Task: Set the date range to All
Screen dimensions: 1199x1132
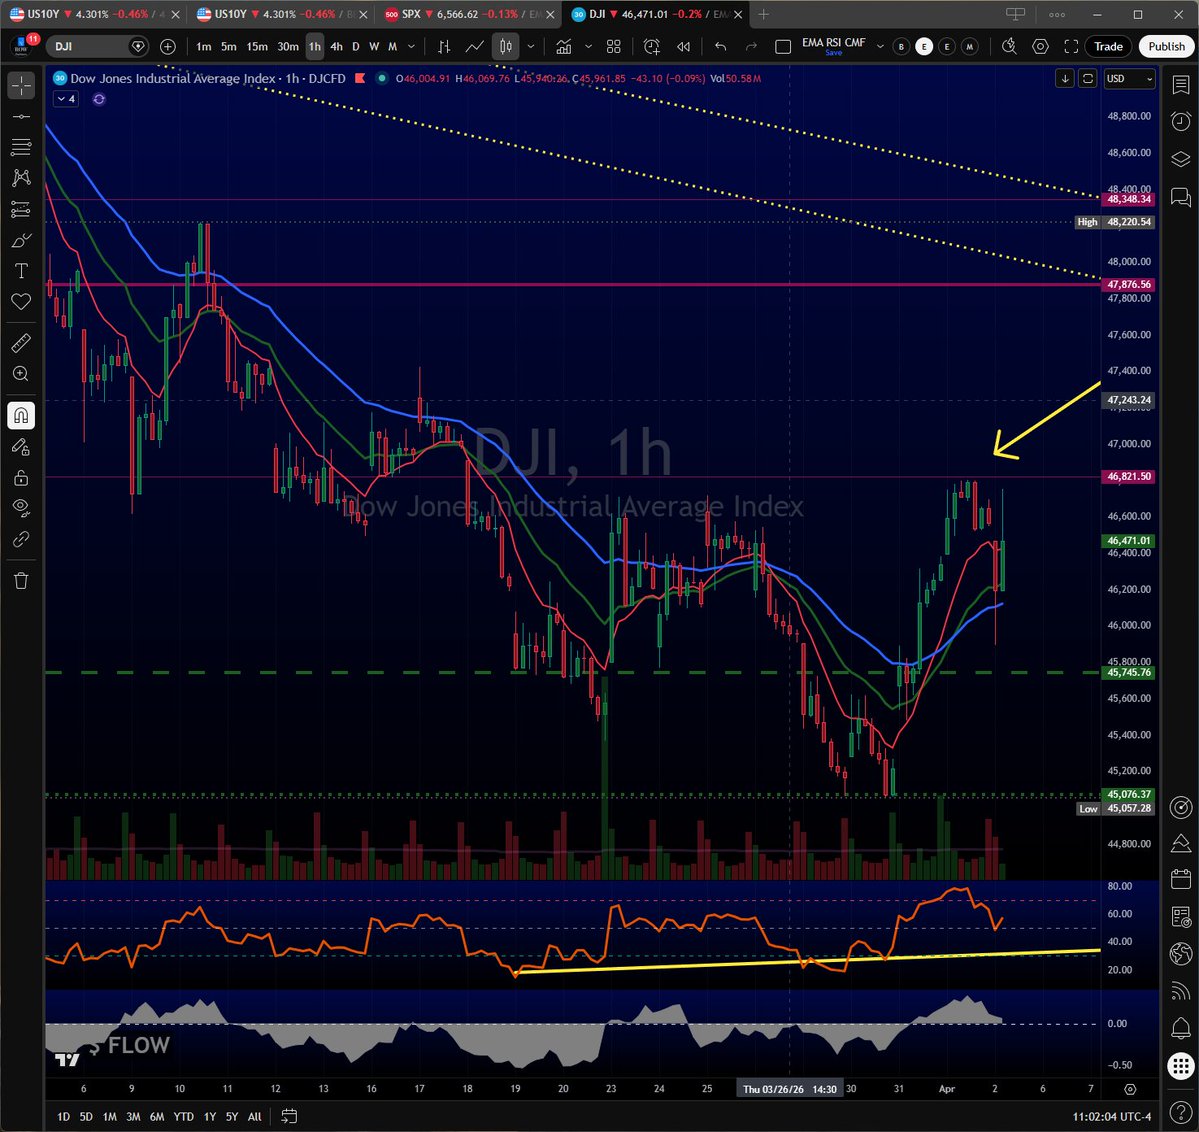Action: click(x=255, y=1117)
